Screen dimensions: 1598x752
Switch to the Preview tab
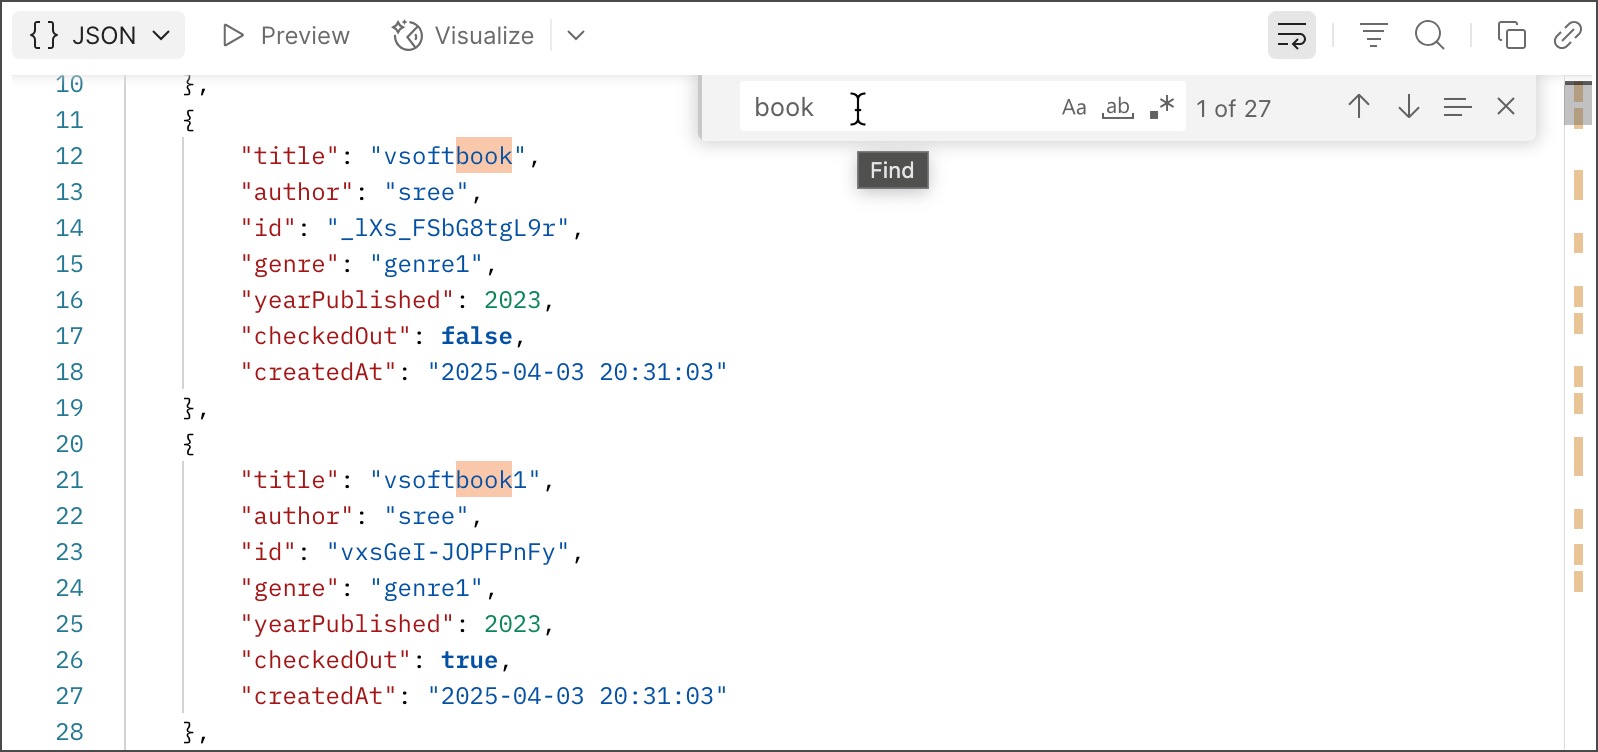click(x=286, y=36)
